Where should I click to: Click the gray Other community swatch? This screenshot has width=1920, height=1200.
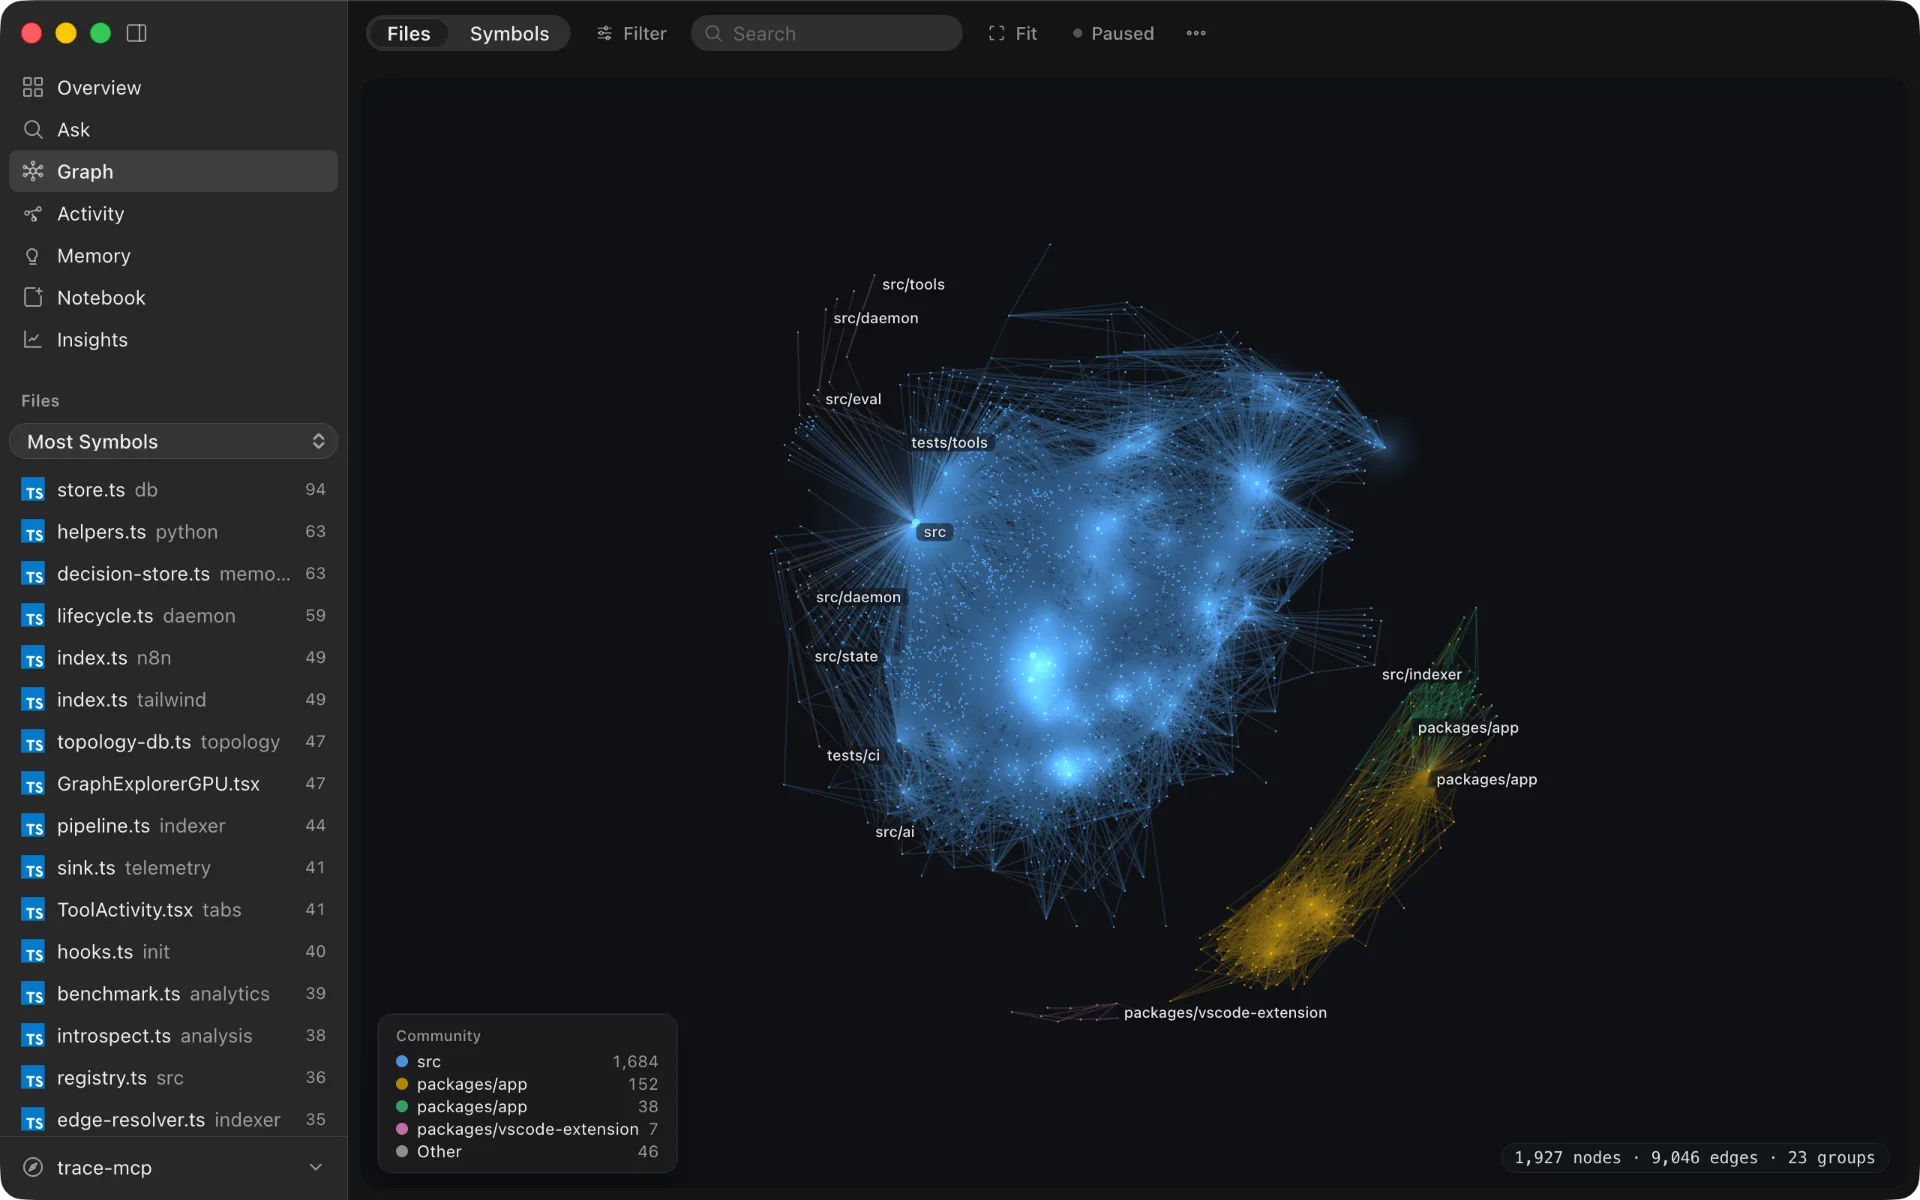coord(402,1151)
